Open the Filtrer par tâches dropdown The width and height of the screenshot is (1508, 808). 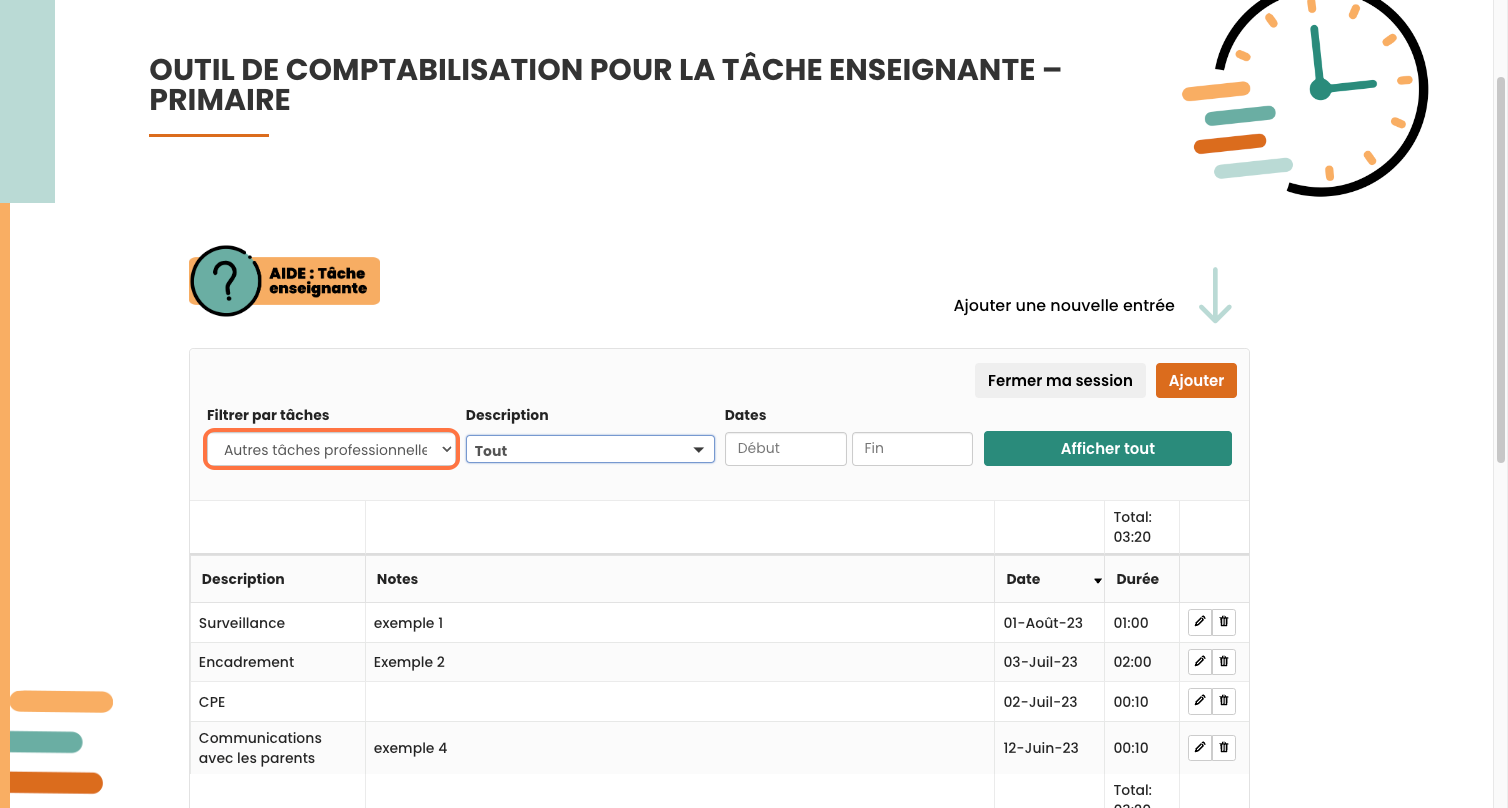click(x=331, y=450)
